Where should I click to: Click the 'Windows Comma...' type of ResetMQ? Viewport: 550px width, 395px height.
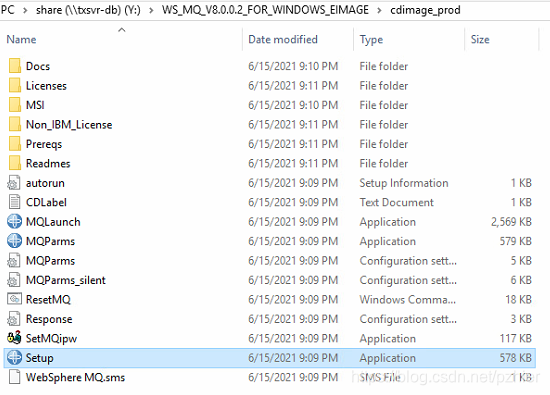click(408, 299)
